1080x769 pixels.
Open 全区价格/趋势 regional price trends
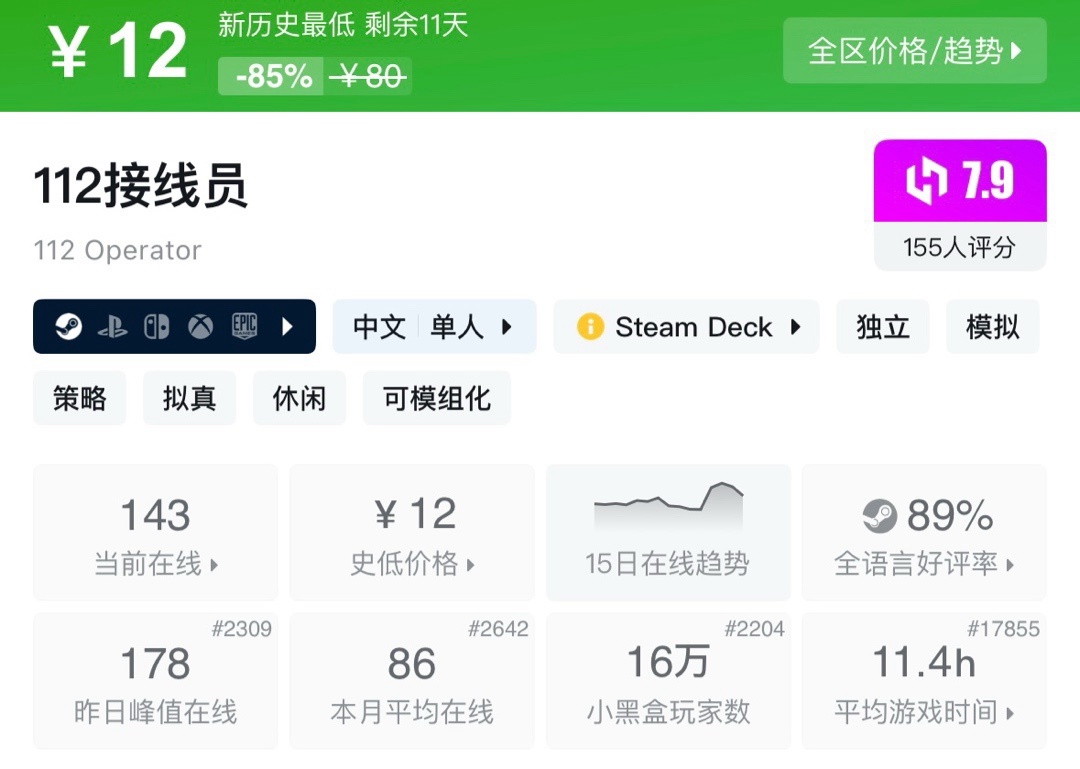point(913,50)
